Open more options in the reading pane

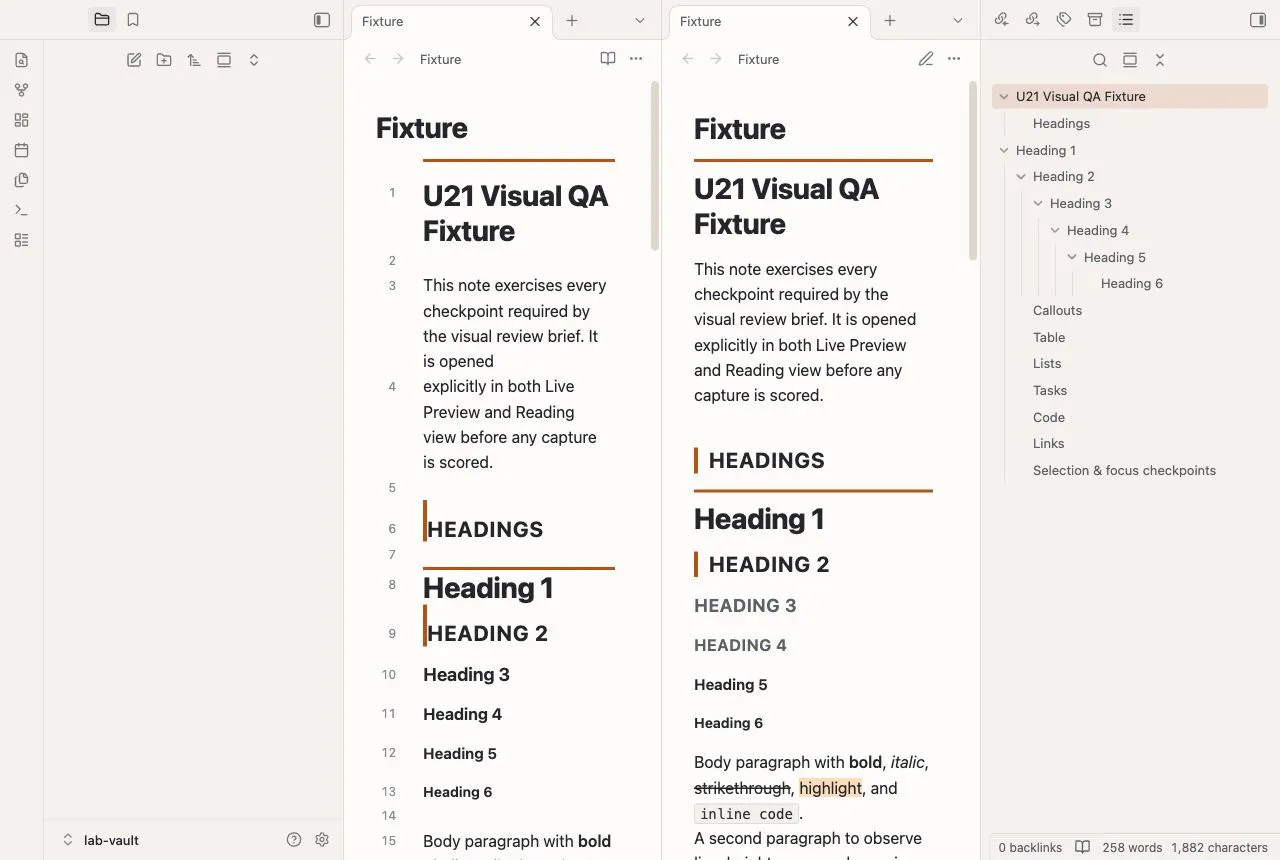pyautogui.click(x=954, y=59)
